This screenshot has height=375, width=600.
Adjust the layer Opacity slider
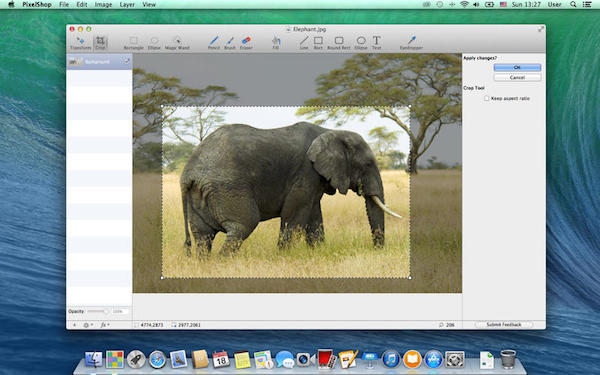(98, 311)
